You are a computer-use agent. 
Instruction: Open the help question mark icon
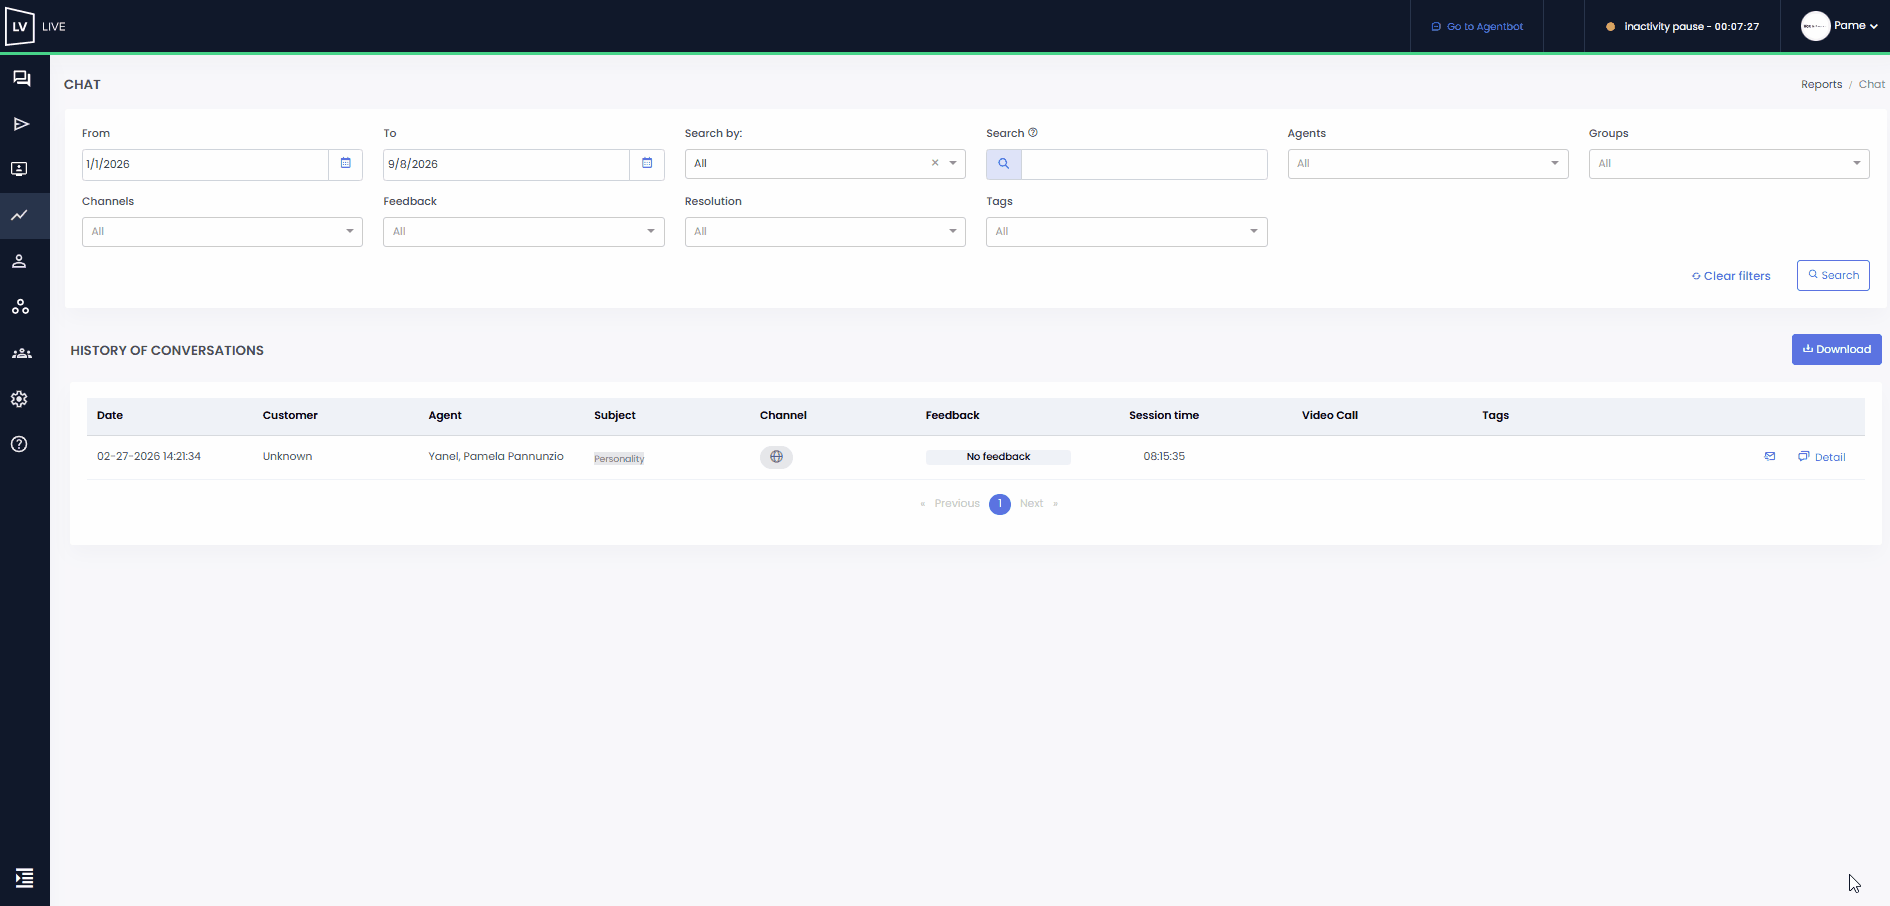(19, 444)
